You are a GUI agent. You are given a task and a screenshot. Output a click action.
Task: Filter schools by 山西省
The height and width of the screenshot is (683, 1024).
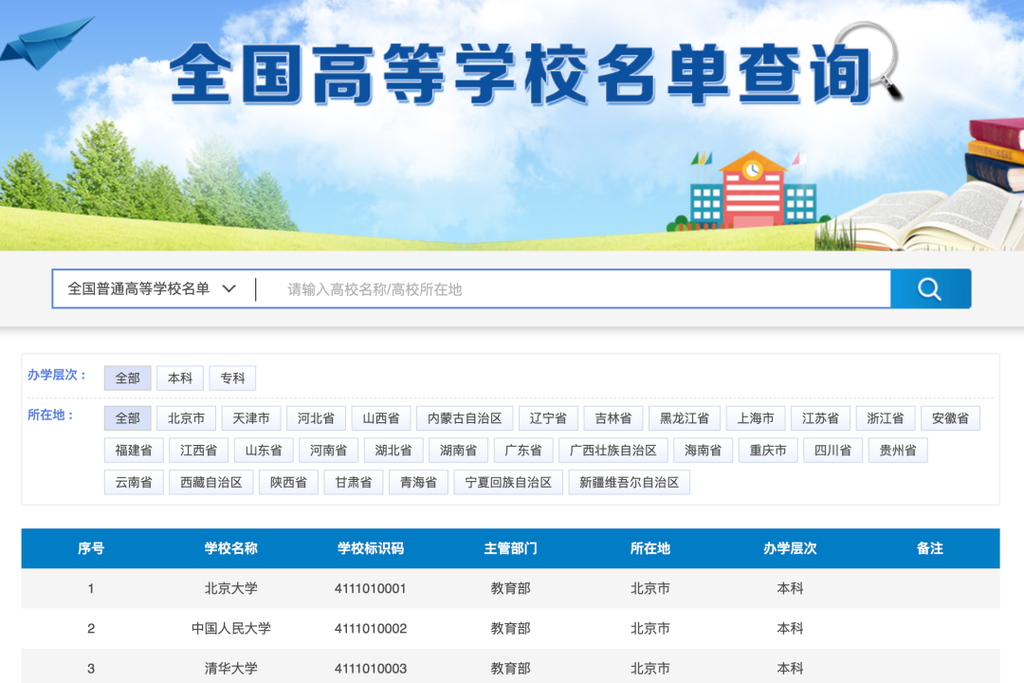[381, 418]
